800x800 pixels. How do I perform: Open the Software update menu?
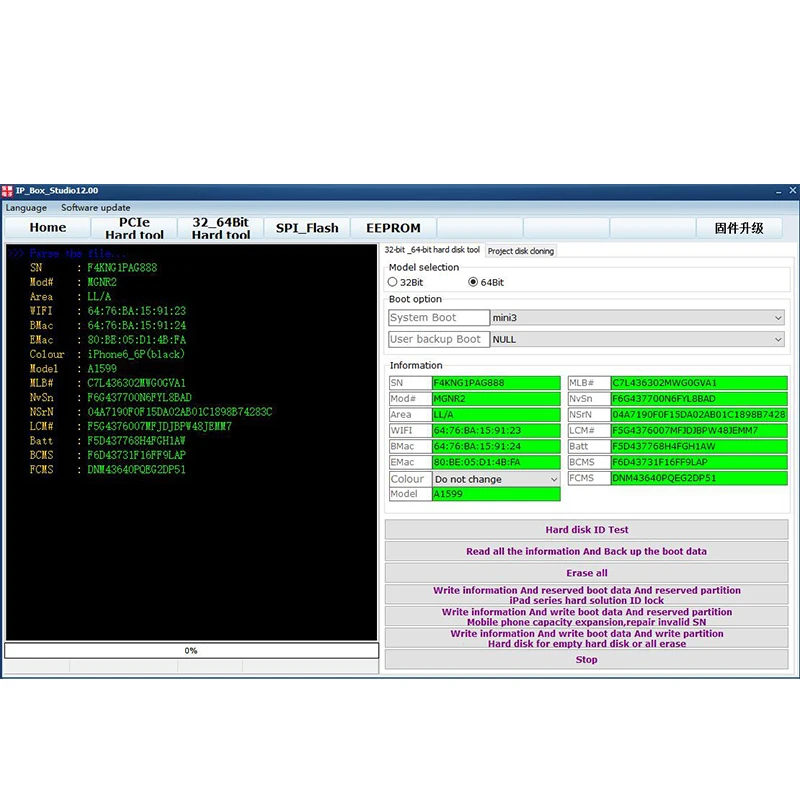(x=95, y=208)
